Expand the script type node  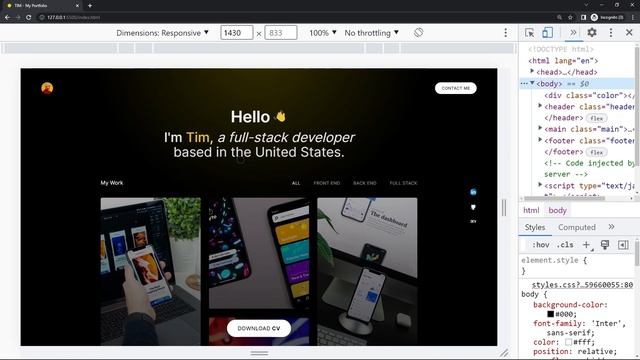point(540,184)
